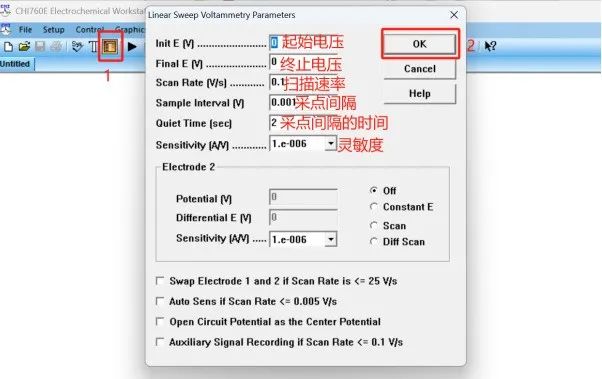Enable Auto Sens if Scan Rate checkbox
602x379 pixels.
tap(160, 301)
